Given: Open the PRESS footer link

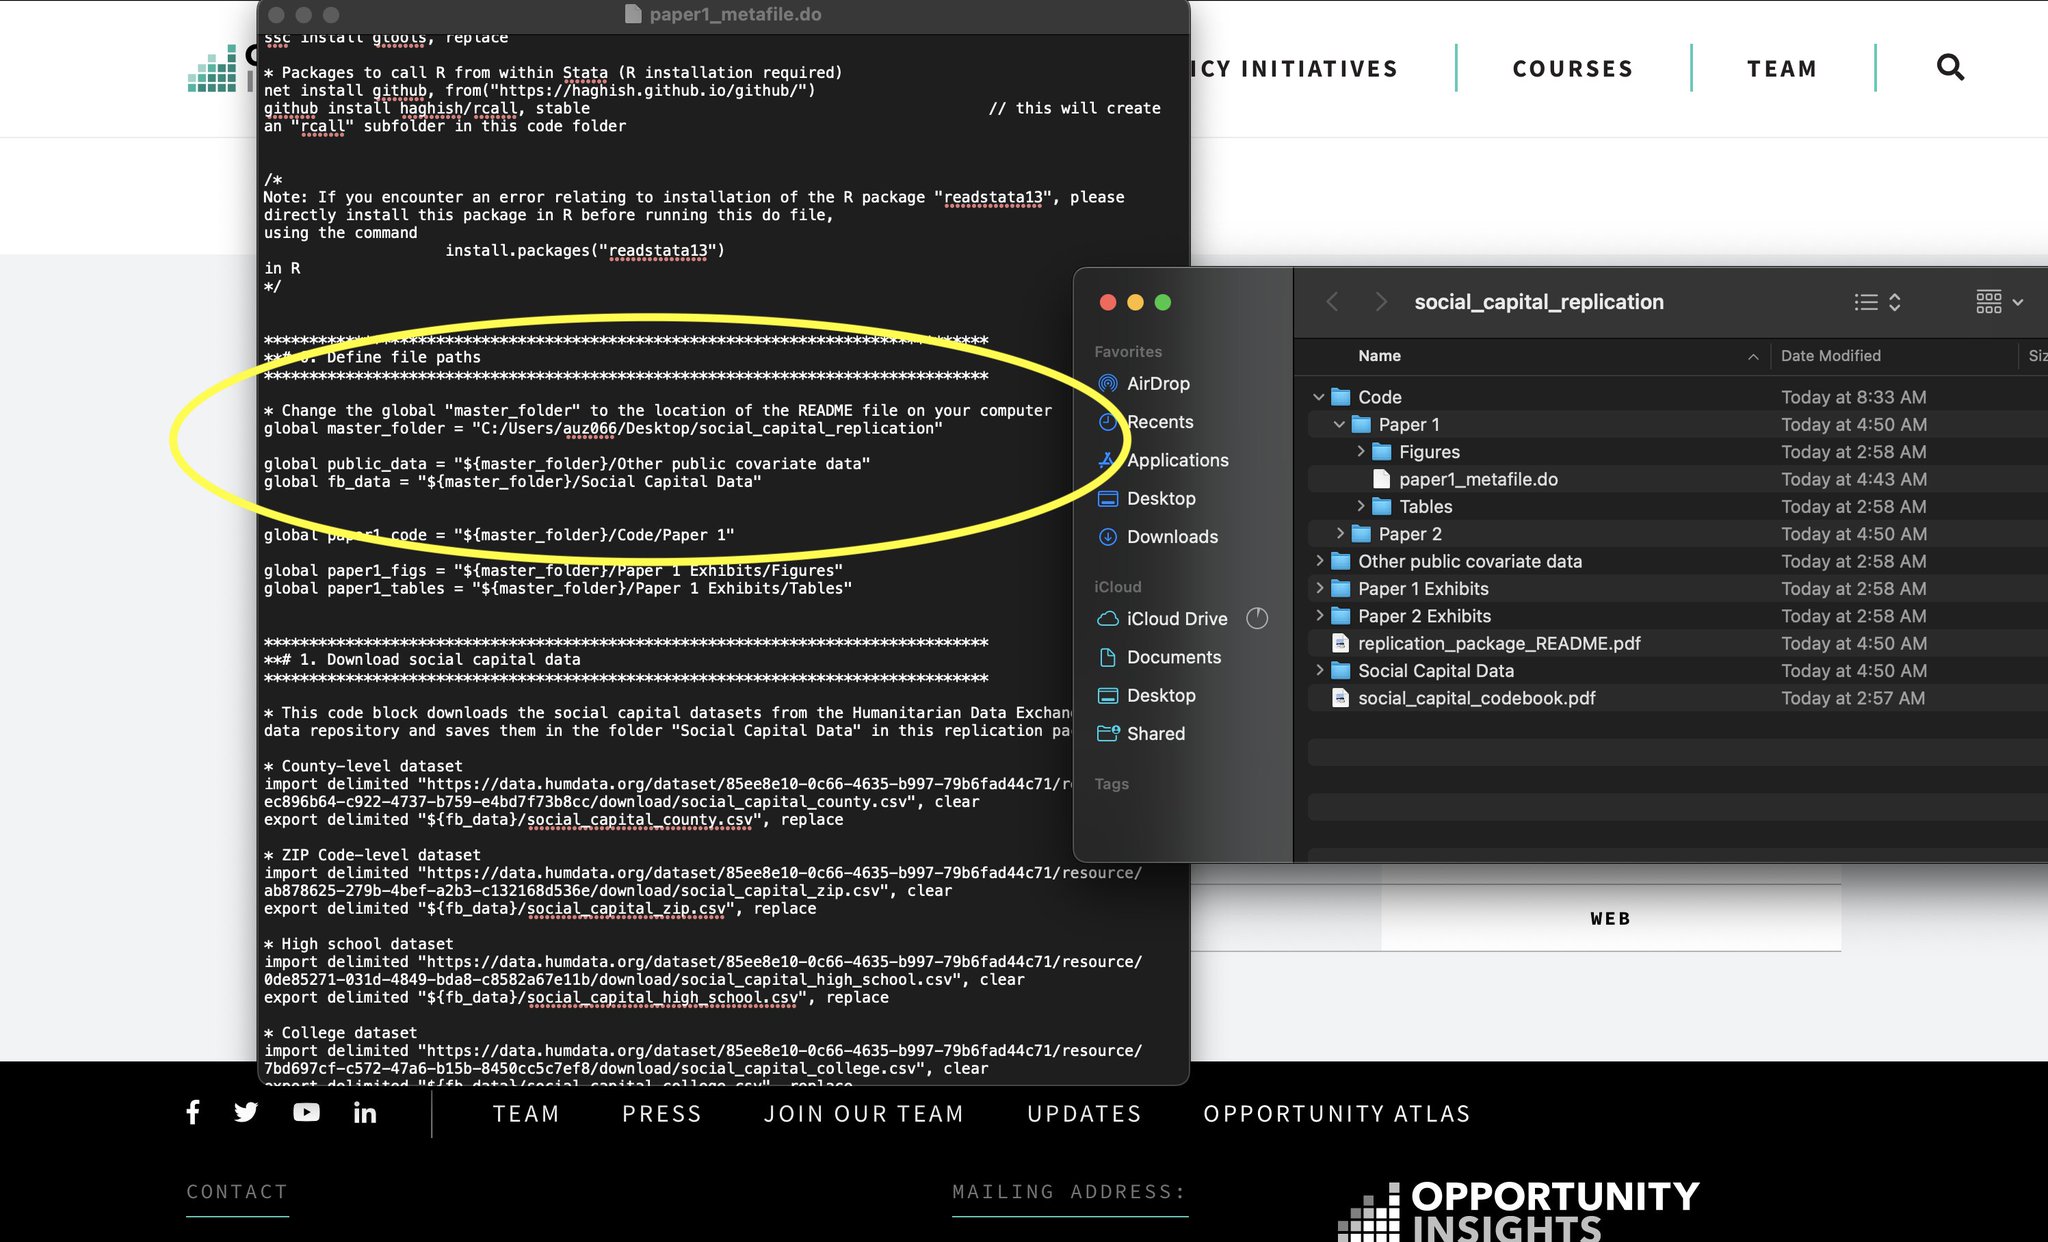Looking at the screenshot, I should (x=662, y=1114).
